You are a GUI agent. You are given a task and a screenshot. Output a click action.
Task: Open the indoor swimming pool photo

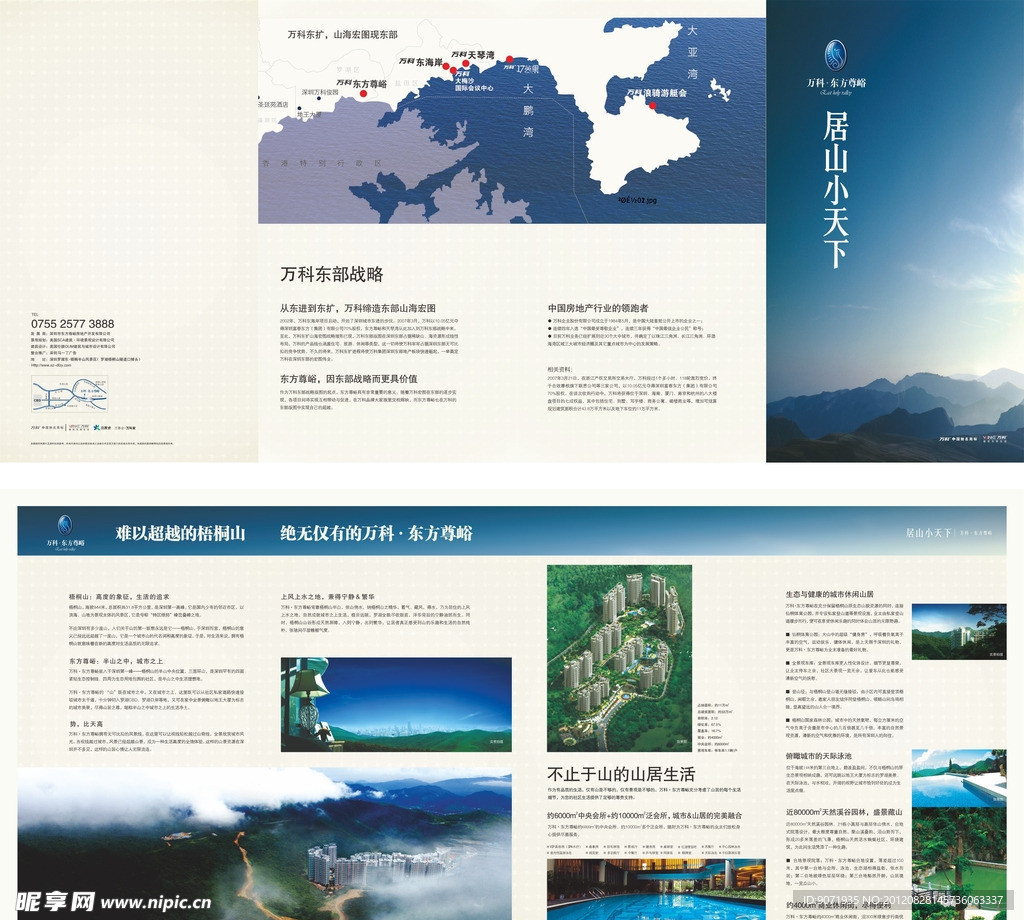click(x=656, y=889)
